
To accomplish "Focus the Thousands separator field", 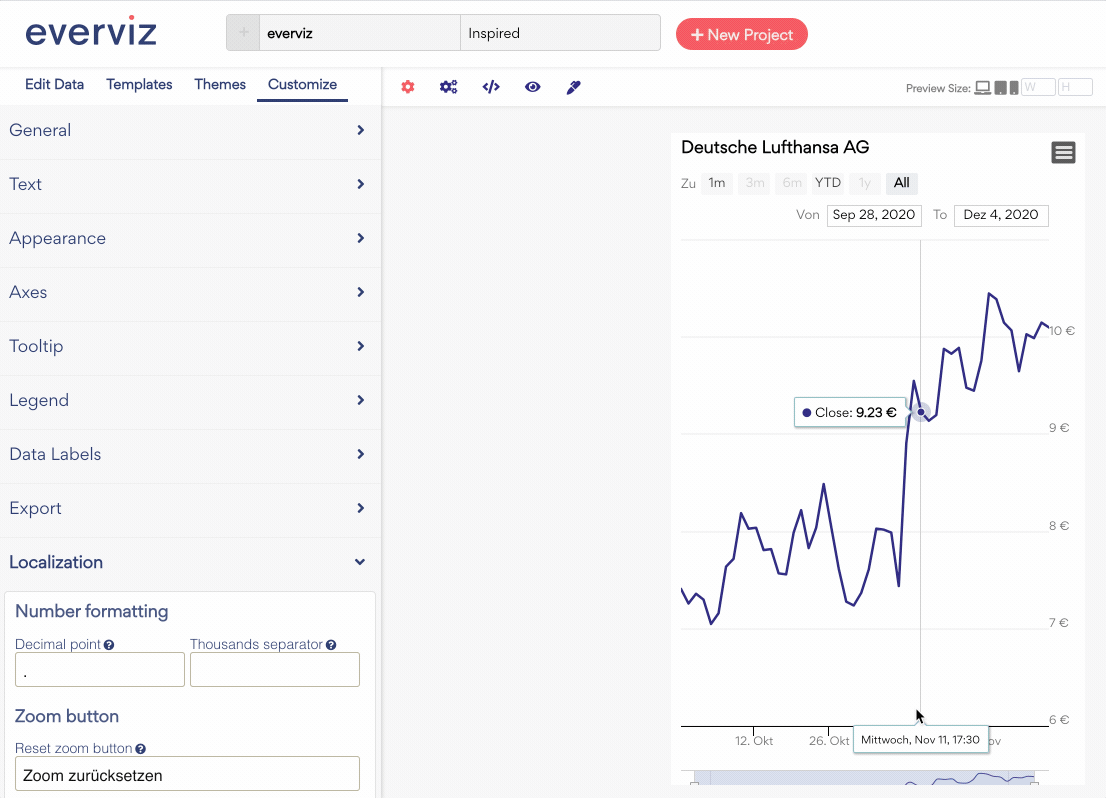I will [274, 670].
